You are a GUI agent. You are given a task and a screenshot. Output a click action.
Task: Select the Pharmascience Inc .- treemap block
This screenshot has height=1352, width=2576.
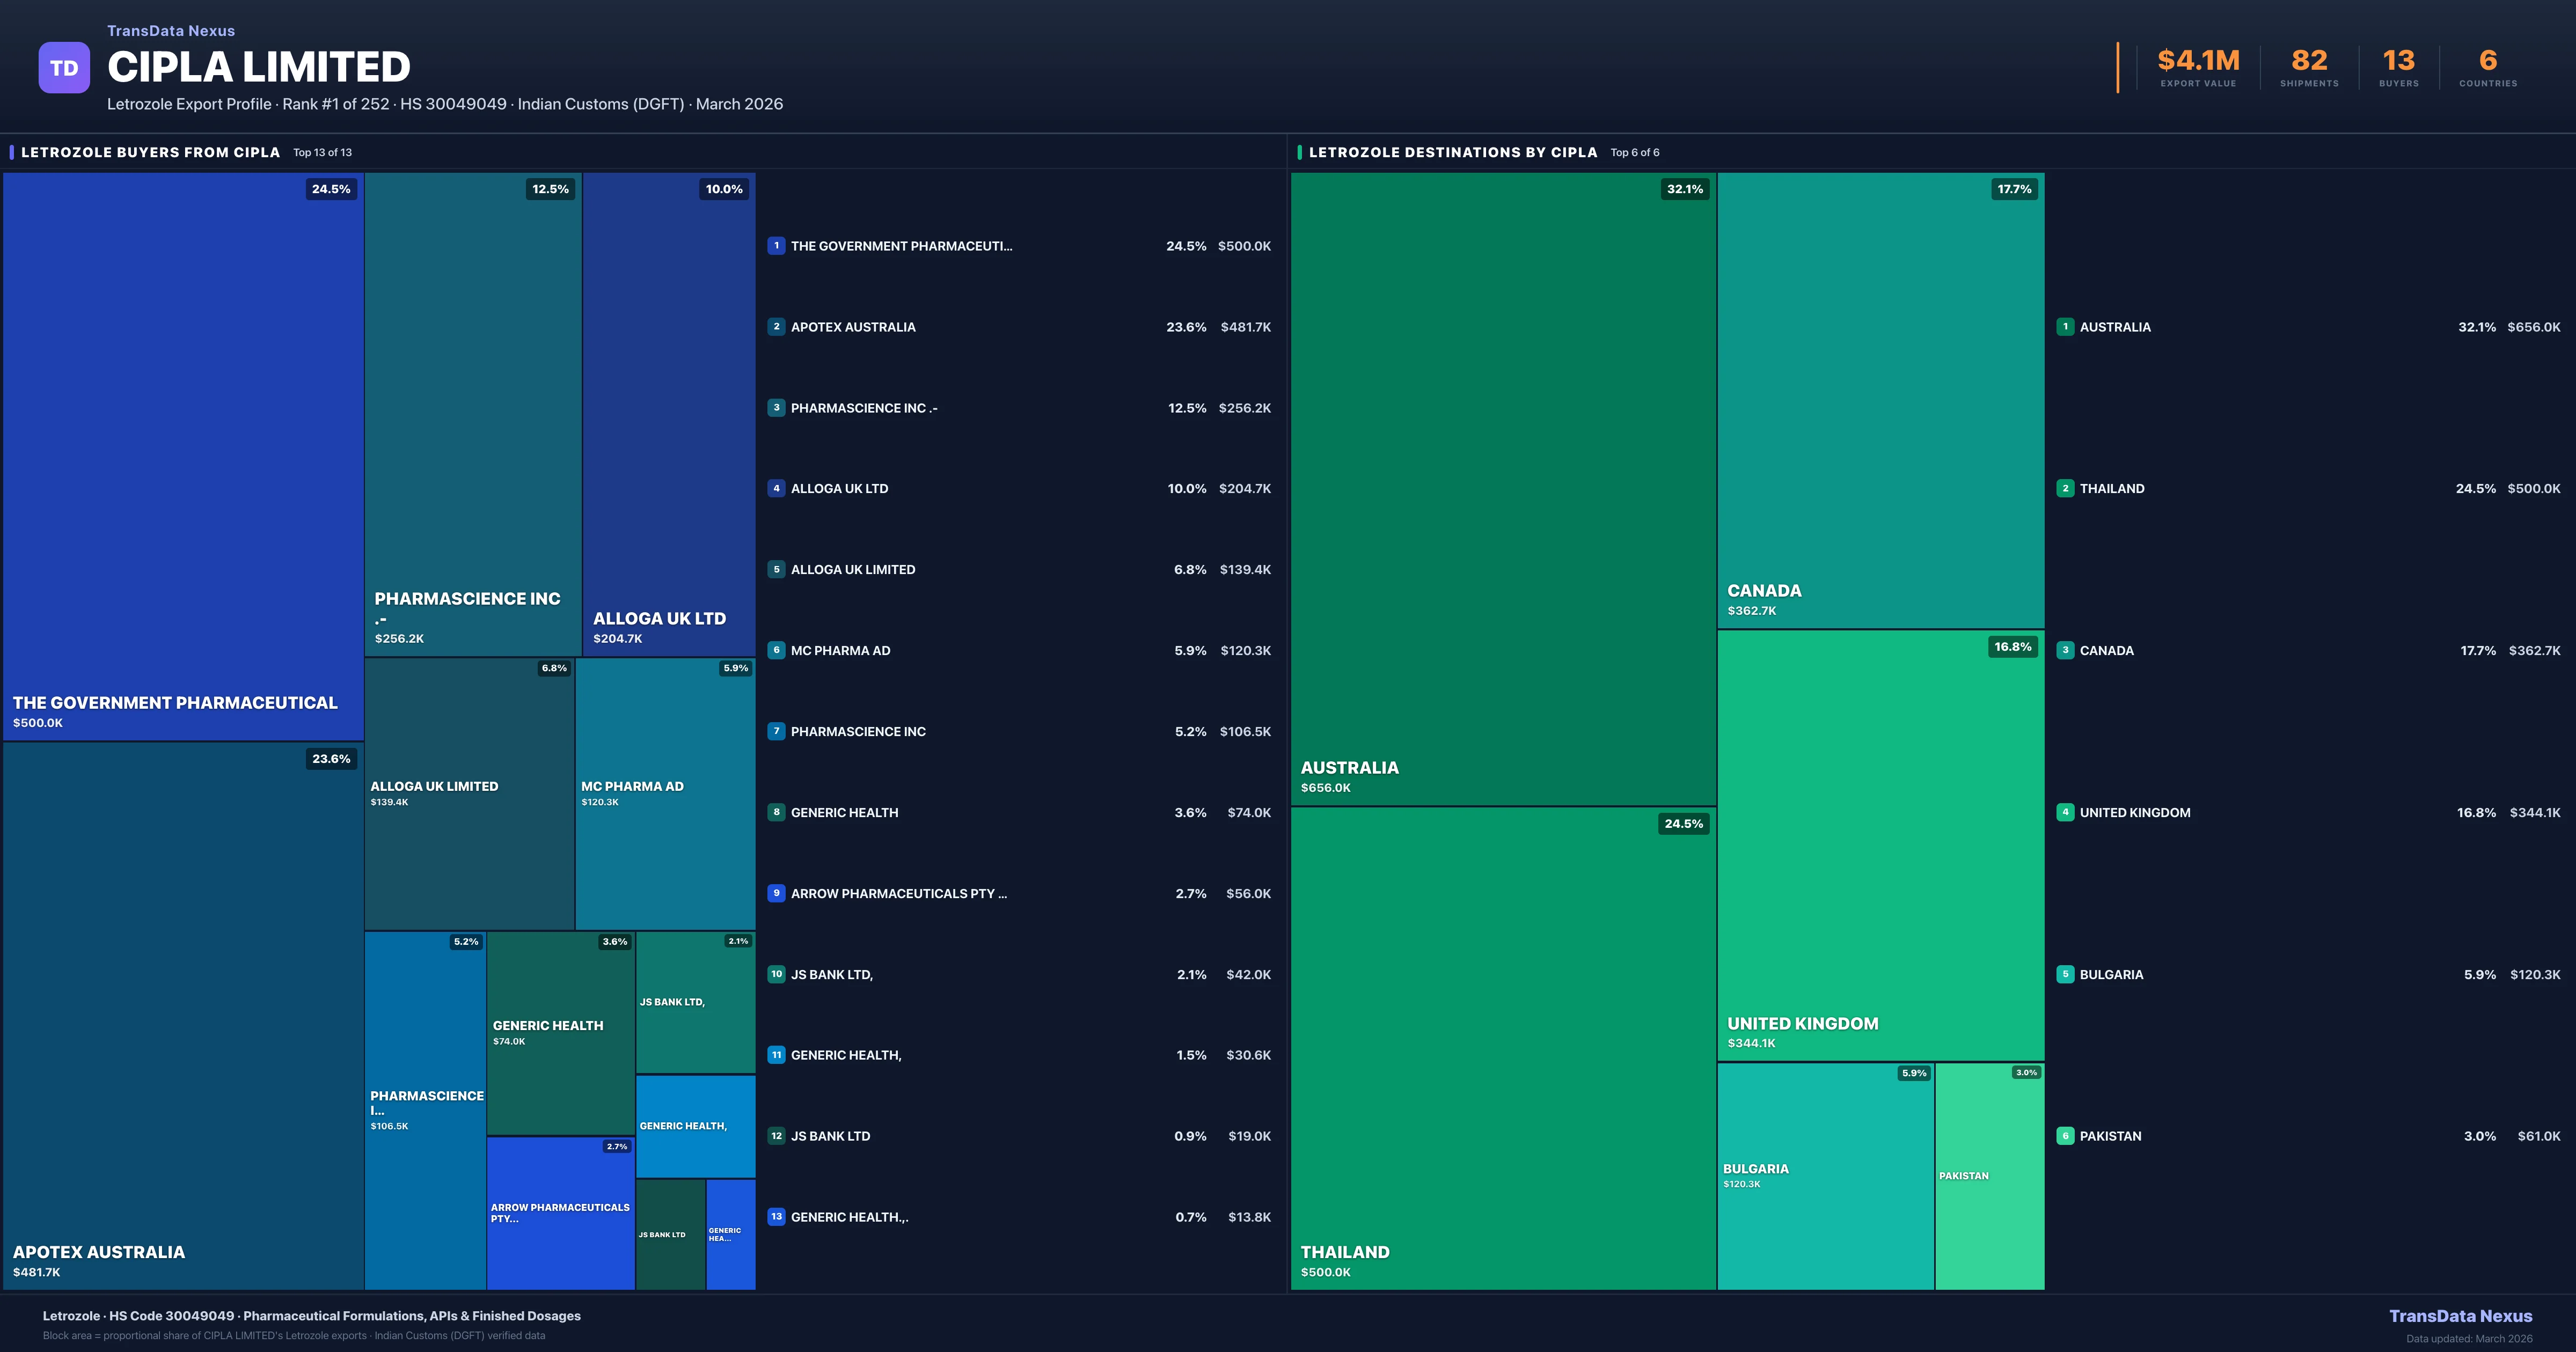[473, 414]
